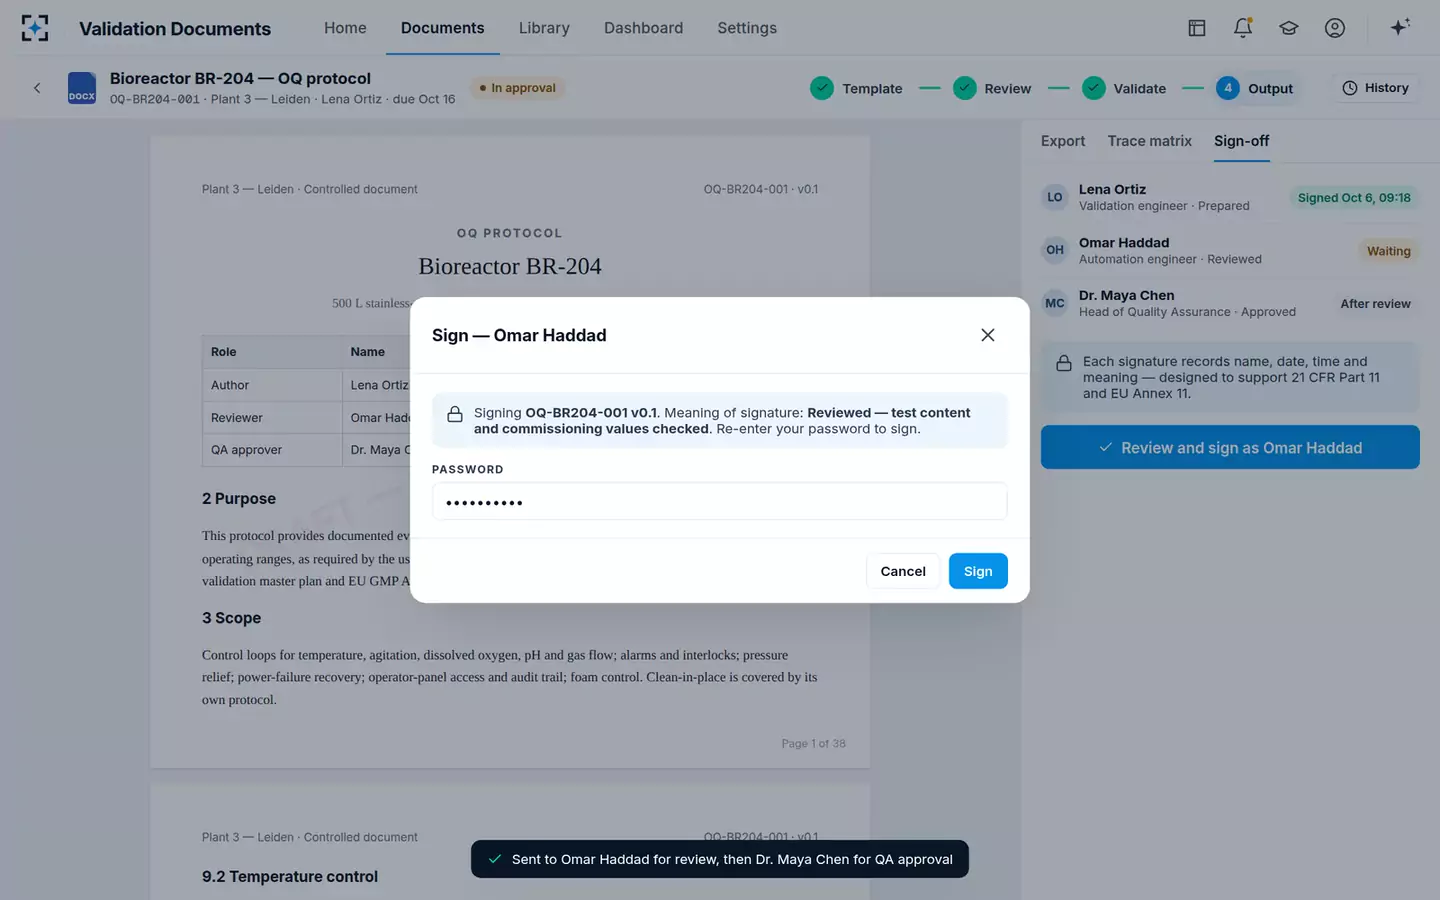Launch the AI sparkle assistant
The image size is (1440, 900).
click(x=1400, y=27)
